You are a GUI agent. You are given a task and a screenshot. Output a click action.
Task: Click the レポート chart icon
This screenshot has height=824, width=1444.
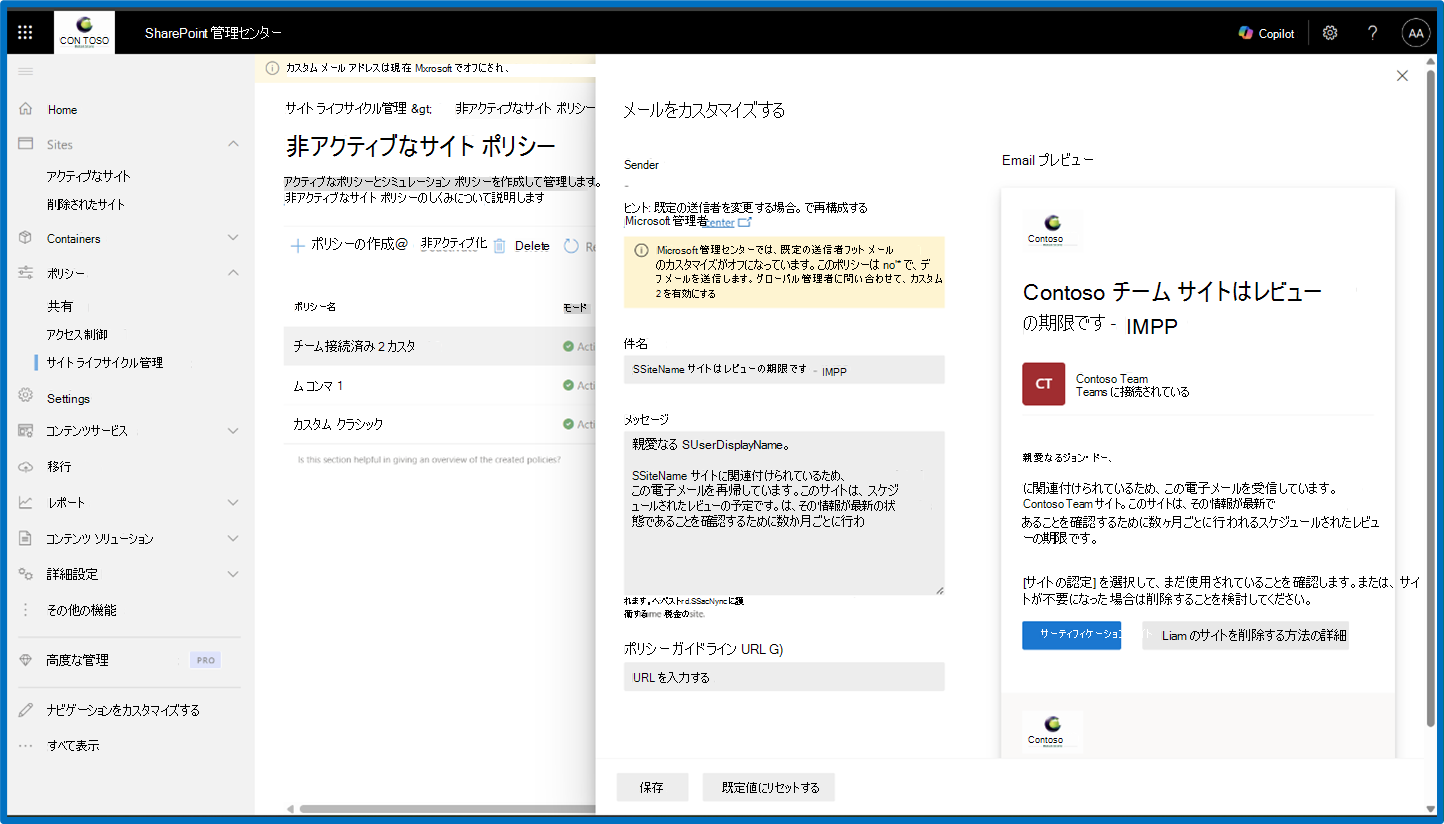[x=26, y=502]
